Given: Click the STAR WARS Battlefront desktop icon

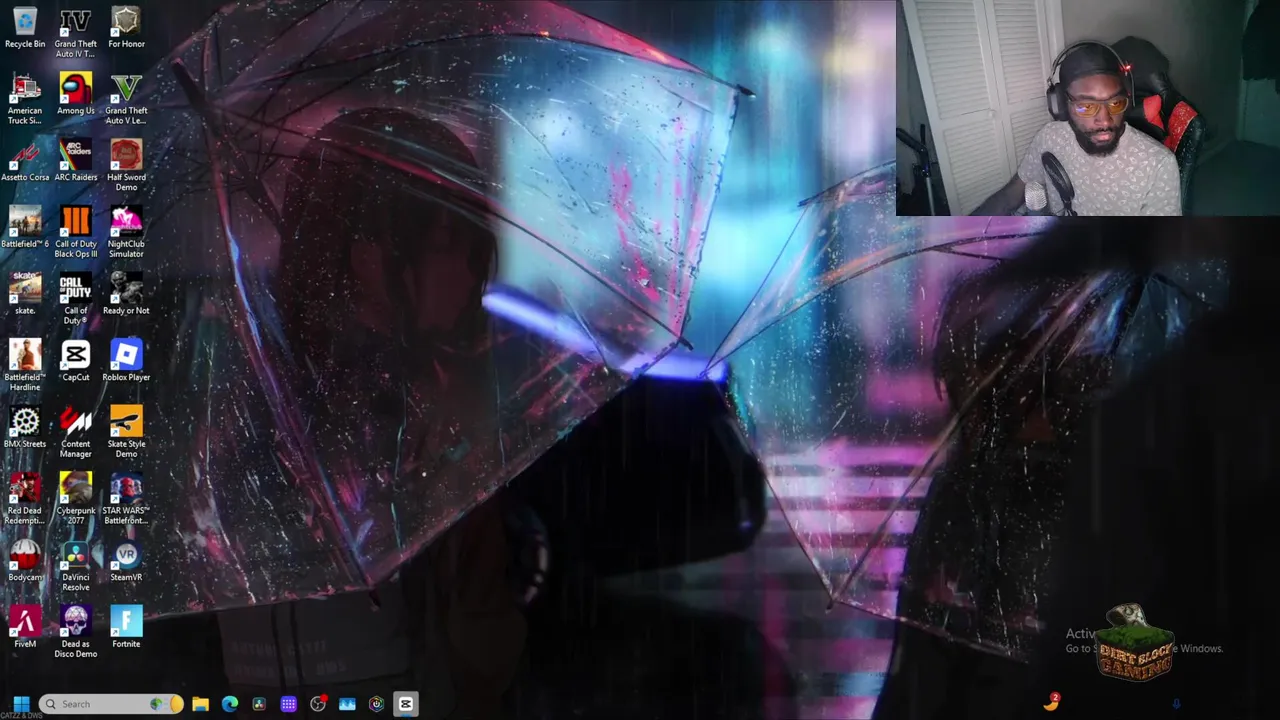Looking at the screenshot, I should [126, 499].
